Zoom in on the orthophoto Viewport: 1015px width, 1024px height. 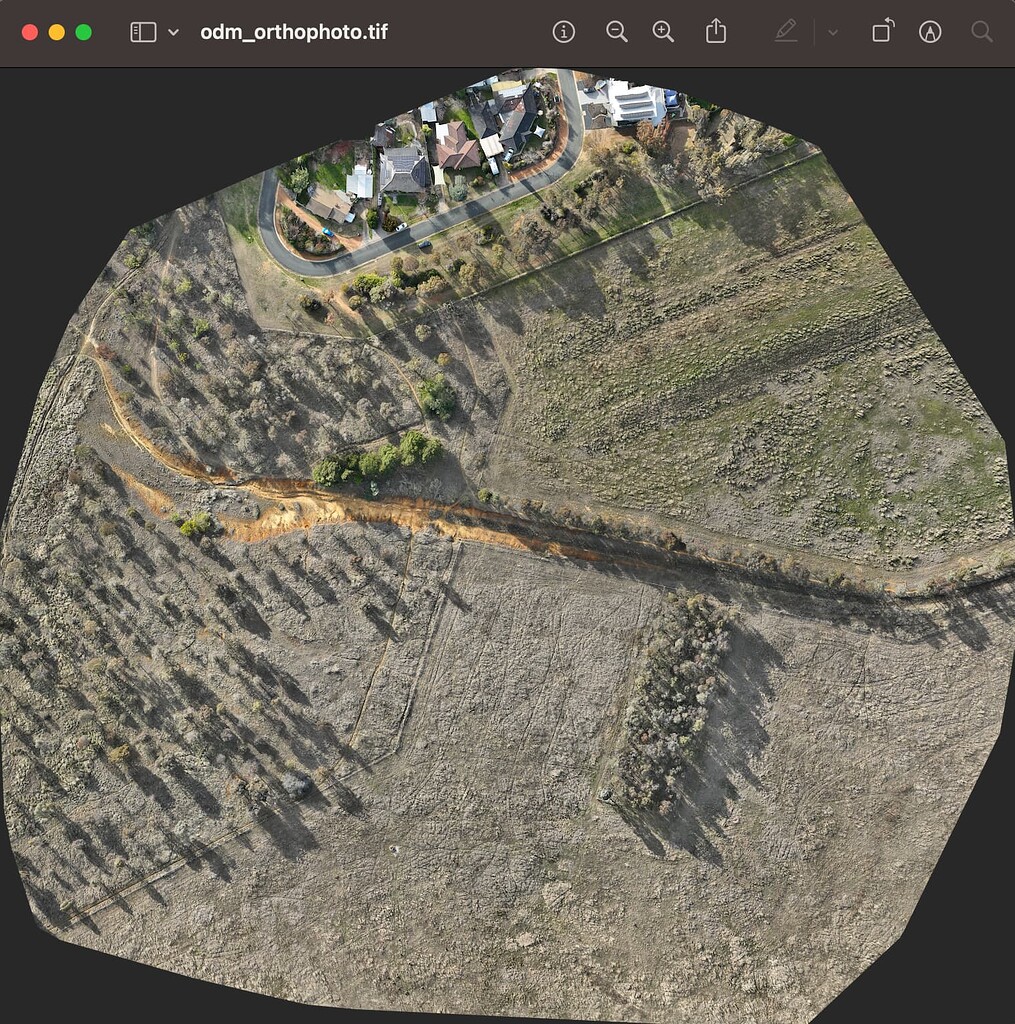pos(663,31)
